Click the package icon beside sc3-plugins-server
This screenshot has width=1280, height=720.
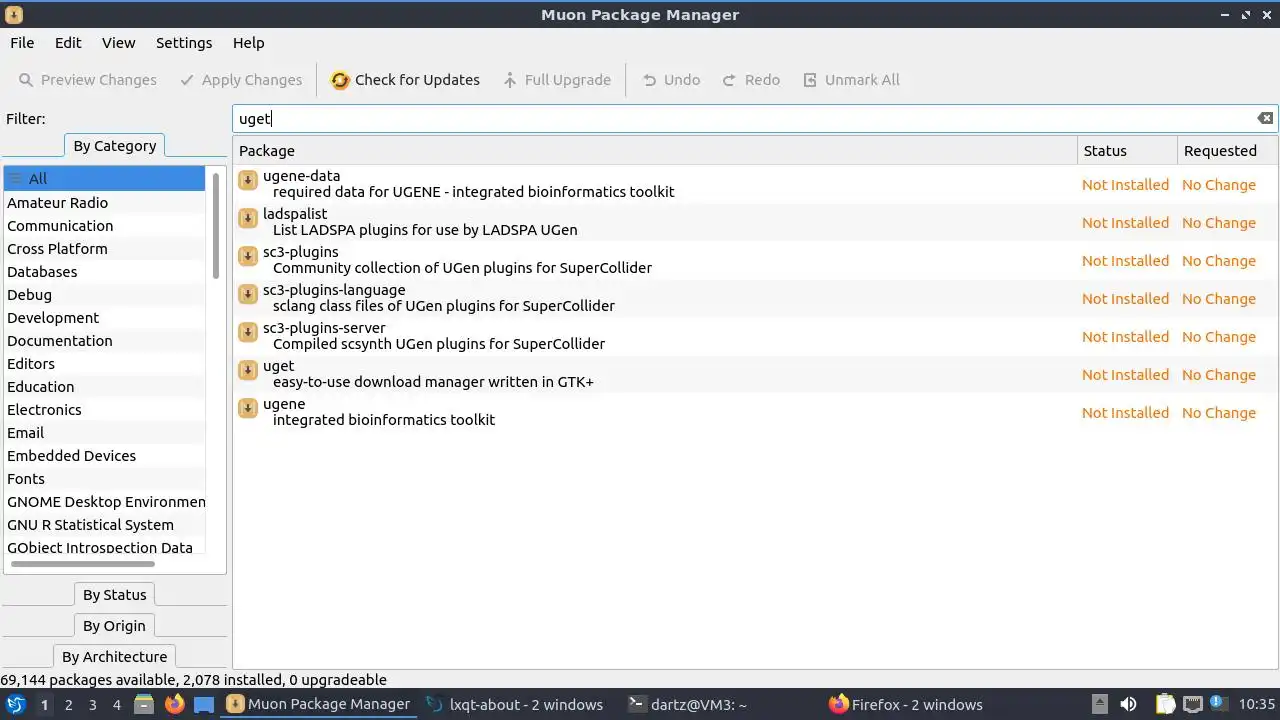click(x=248, y=332)
